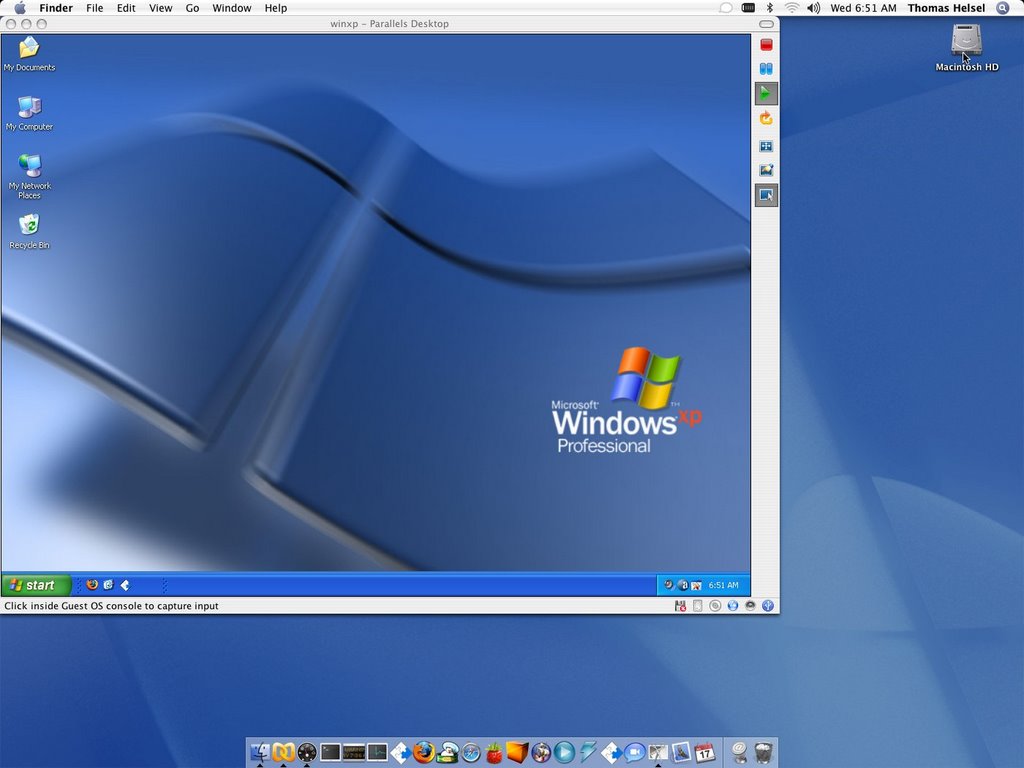Stop the virtual machine with the red button
This screenshot has width=1024, height=768.
[766, 44]
